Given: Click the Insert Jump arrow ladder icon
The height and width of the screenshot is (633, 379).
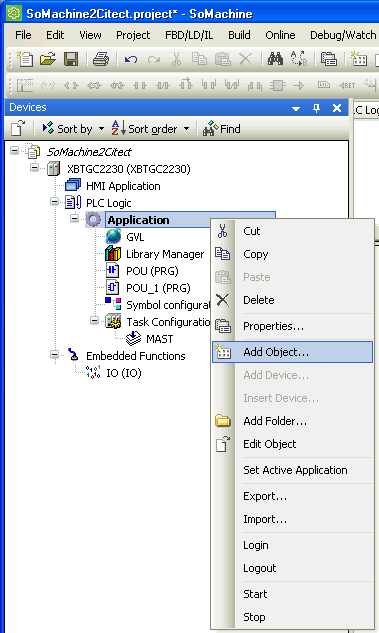Looking at the screenshot, I should click(299, 85).
